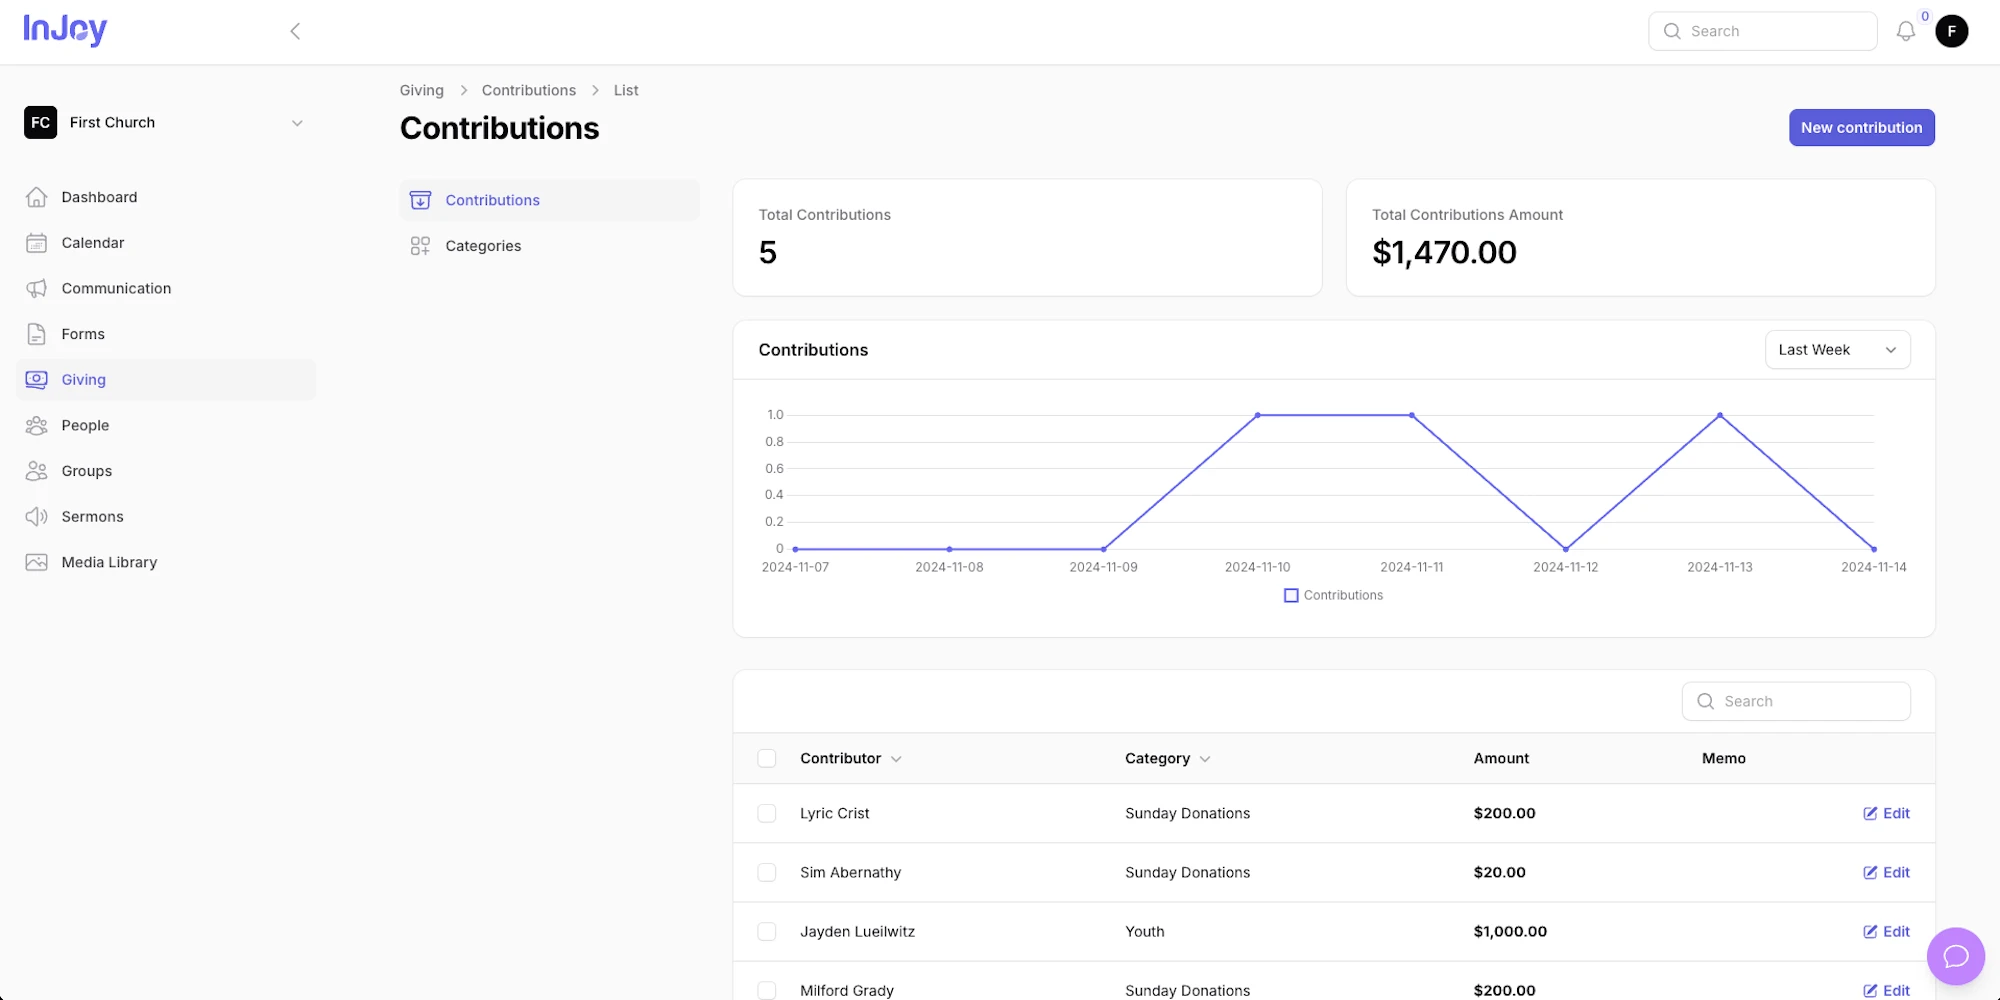Viewport: 2000px width, 1000px height.
Task: Select People in the sidebar menu
Action: [85, 425]
